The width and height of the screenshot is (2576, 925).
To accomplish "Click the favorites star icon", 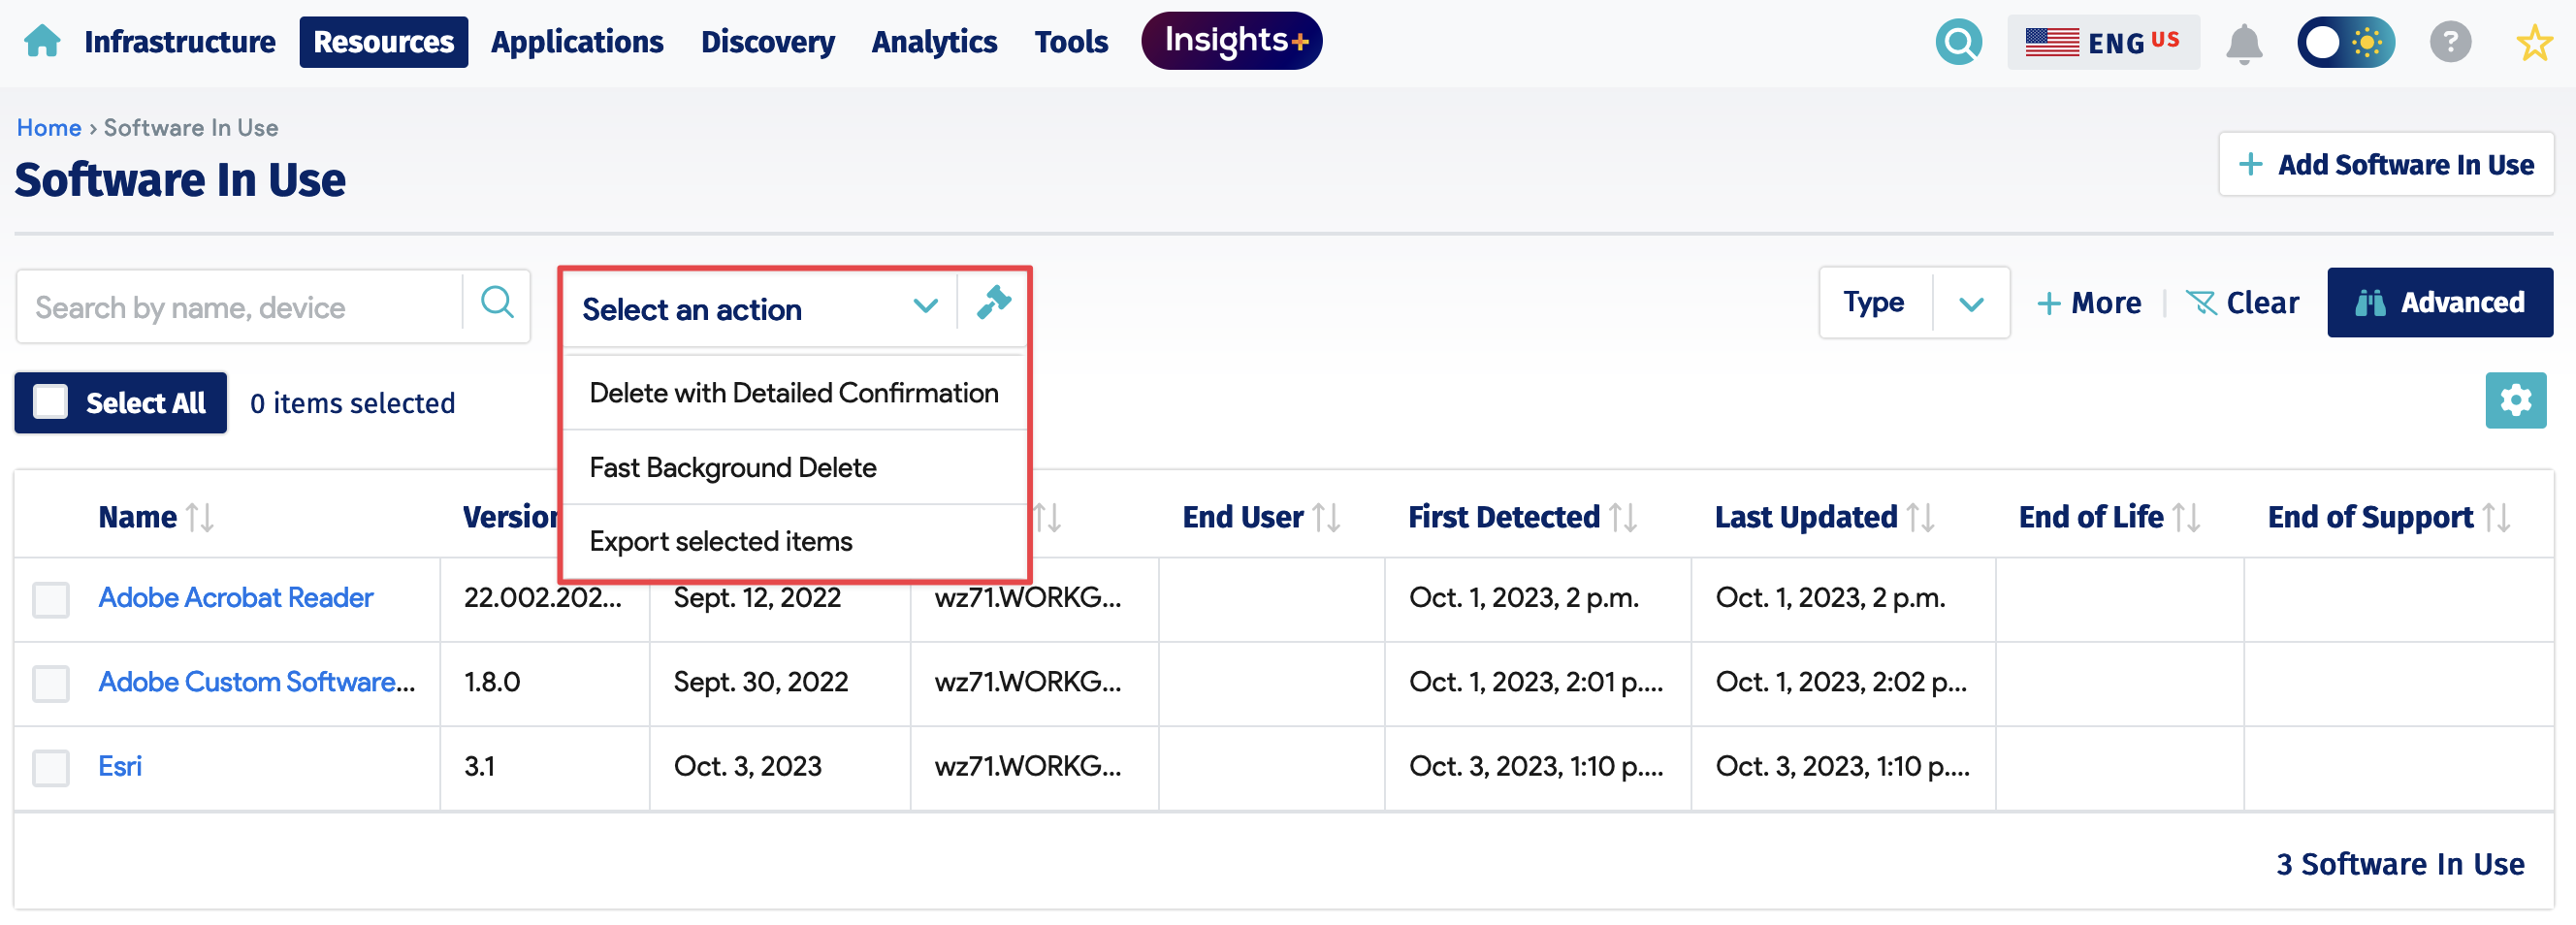I will (x=2533, y=43).
